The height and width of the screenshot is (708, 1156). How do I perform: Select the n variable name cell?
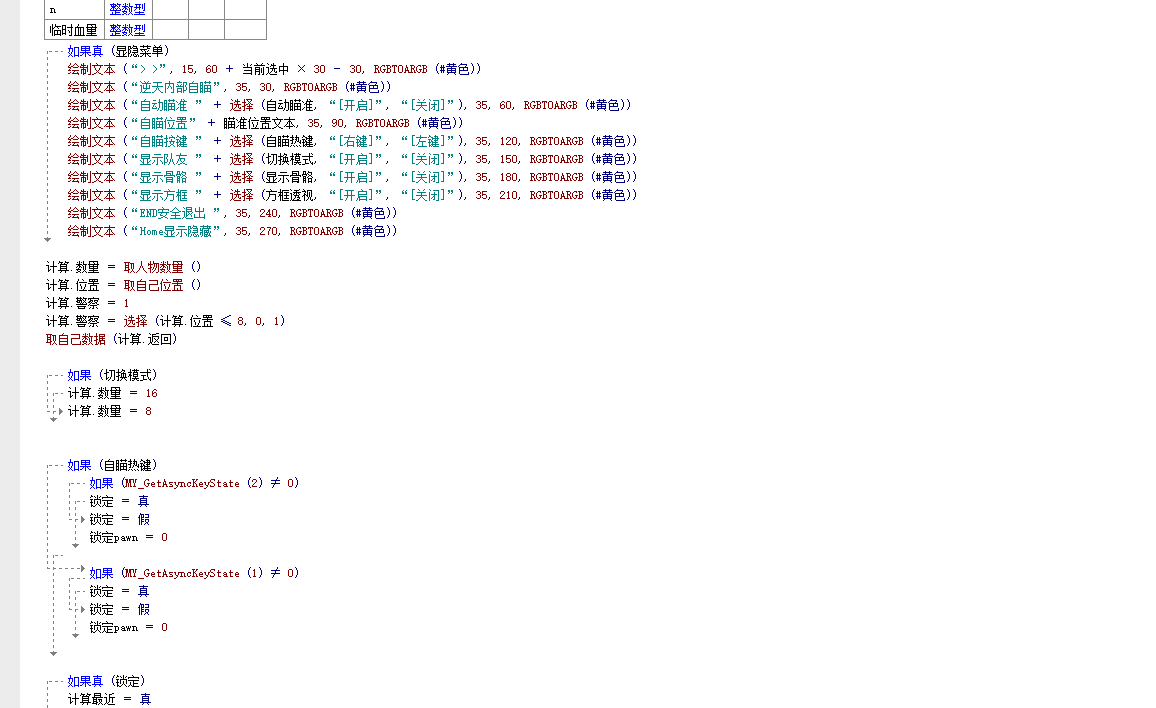pyautogui.click(x=74, y=9)
